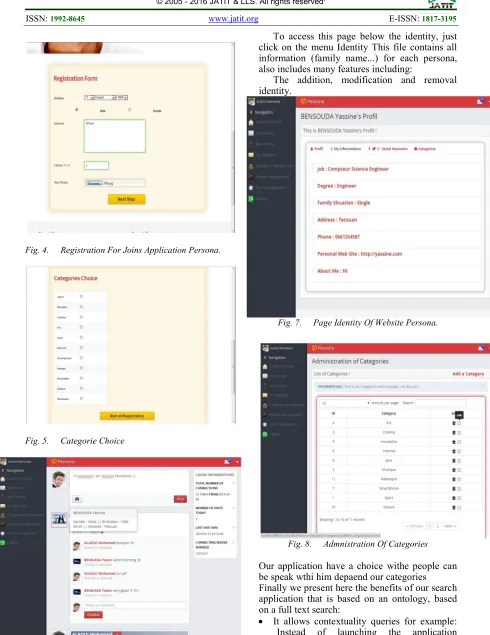Open header dropdown arrow in news feed screenshot
Image resolution: width=490 pixels, height=635 pixels.
(x=237, y=462)
